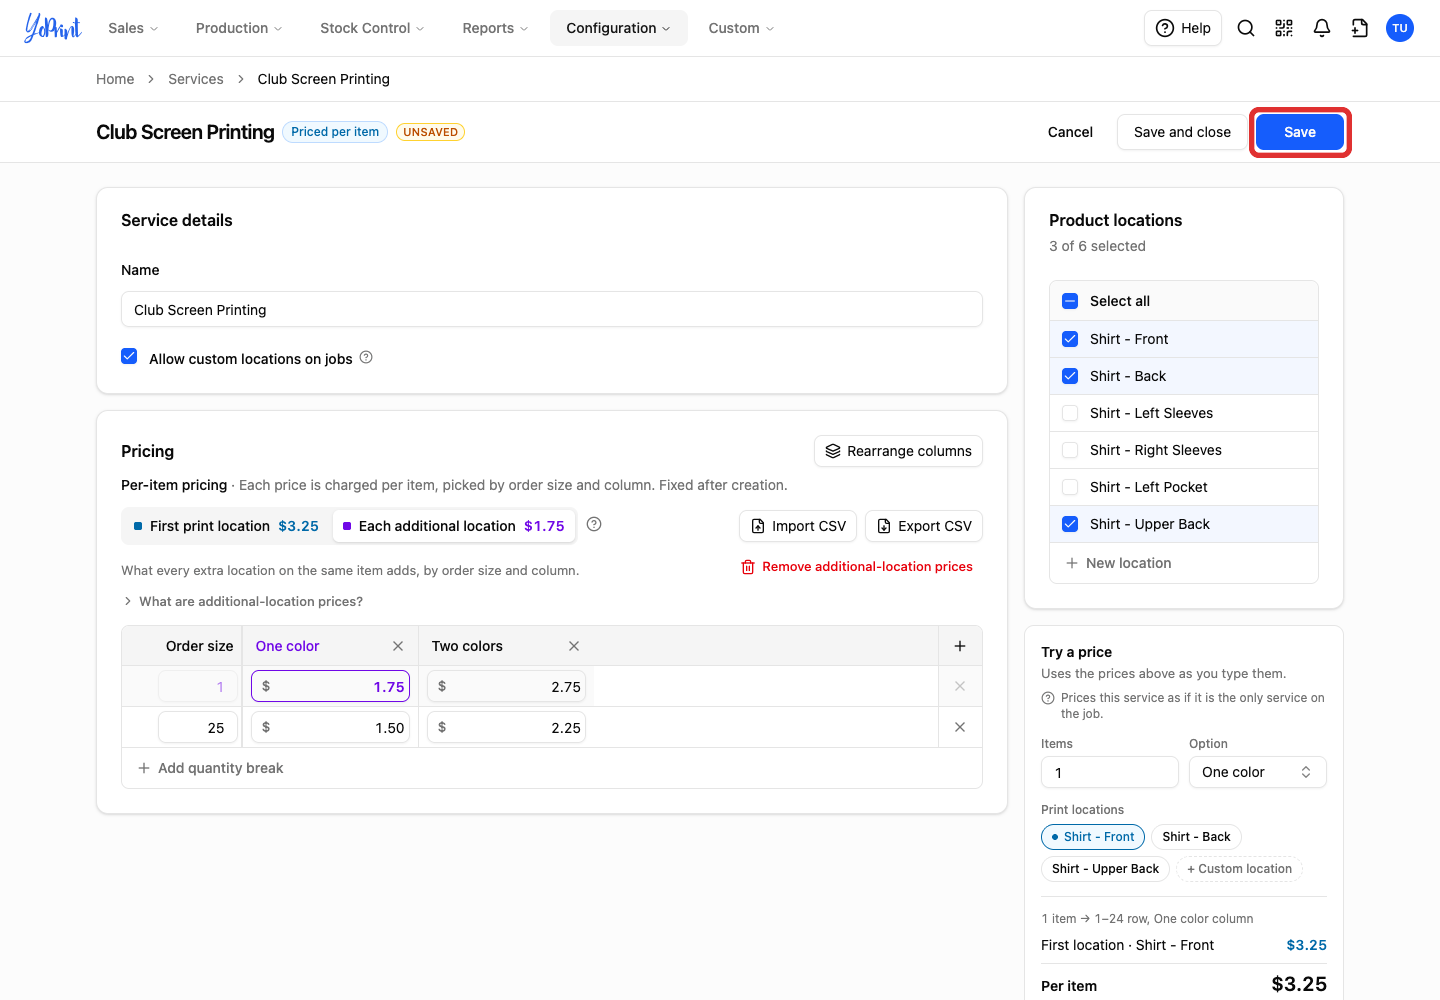Click Remove additional-location prices
Image resolution: width=1440 pixels, height=1000 pixels.
pos(857,566)
